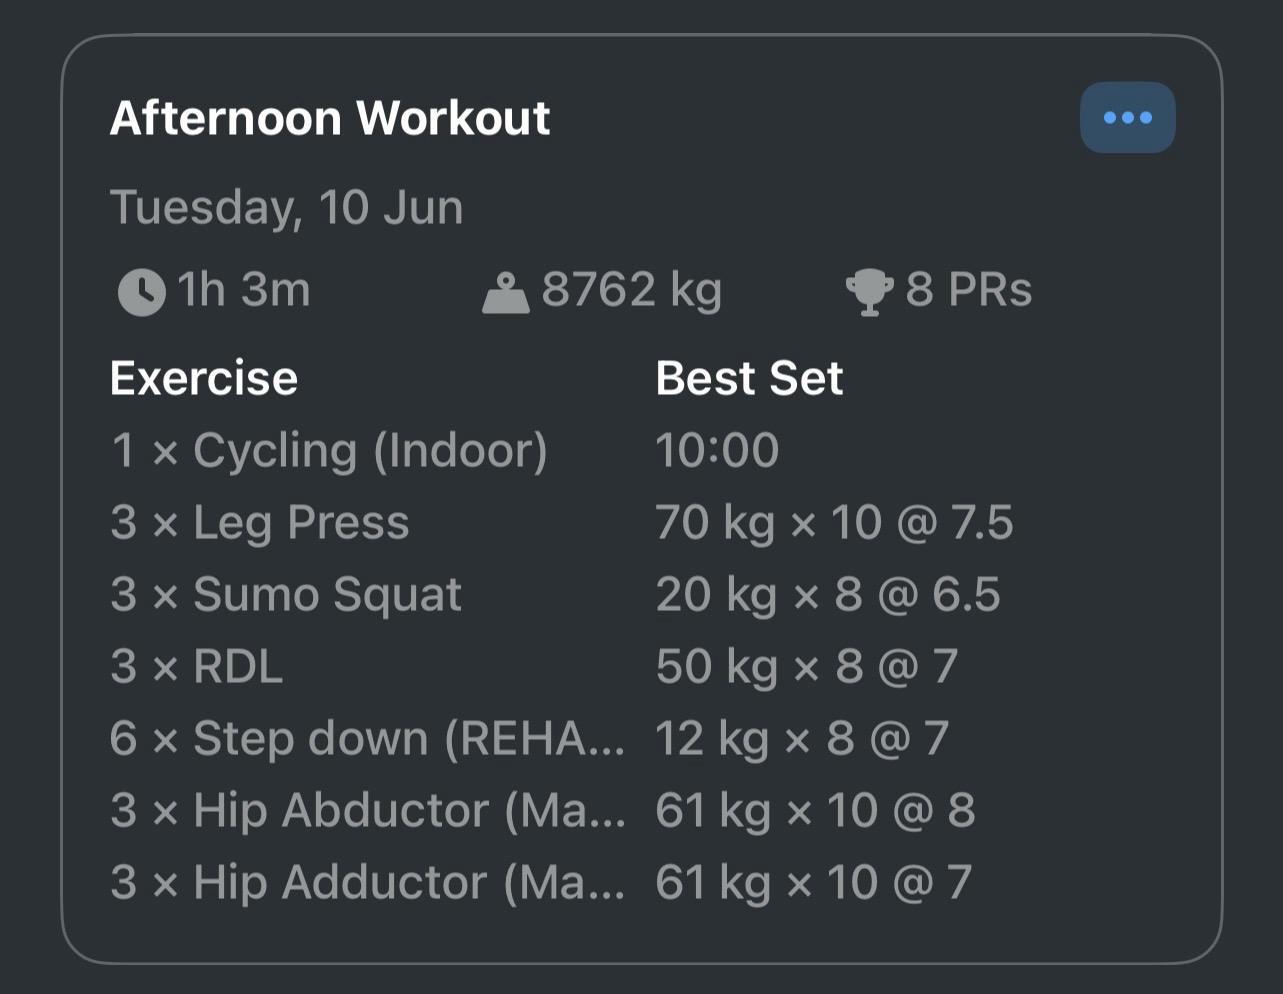1283x994 pixels.
Task: Click the 8762 kg total volume
Action: (631, 290)
